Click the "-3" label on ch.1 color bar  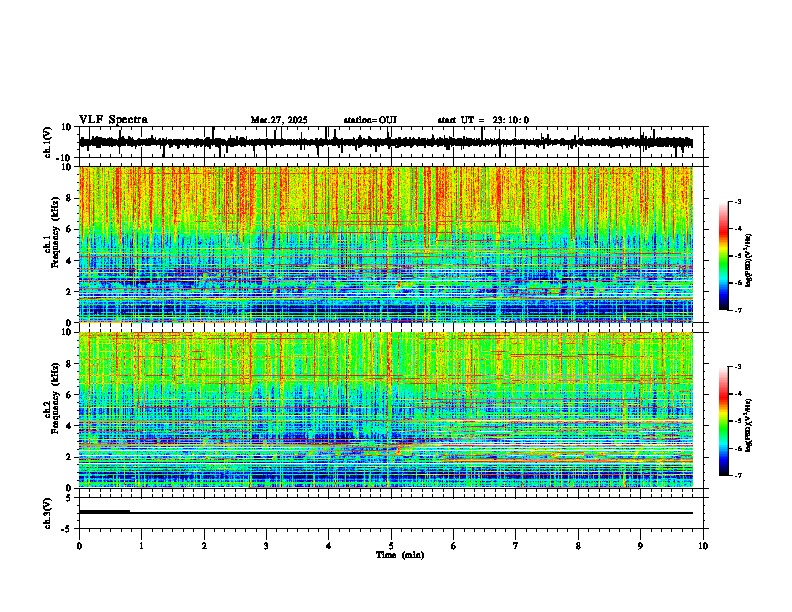coord(738,202)
